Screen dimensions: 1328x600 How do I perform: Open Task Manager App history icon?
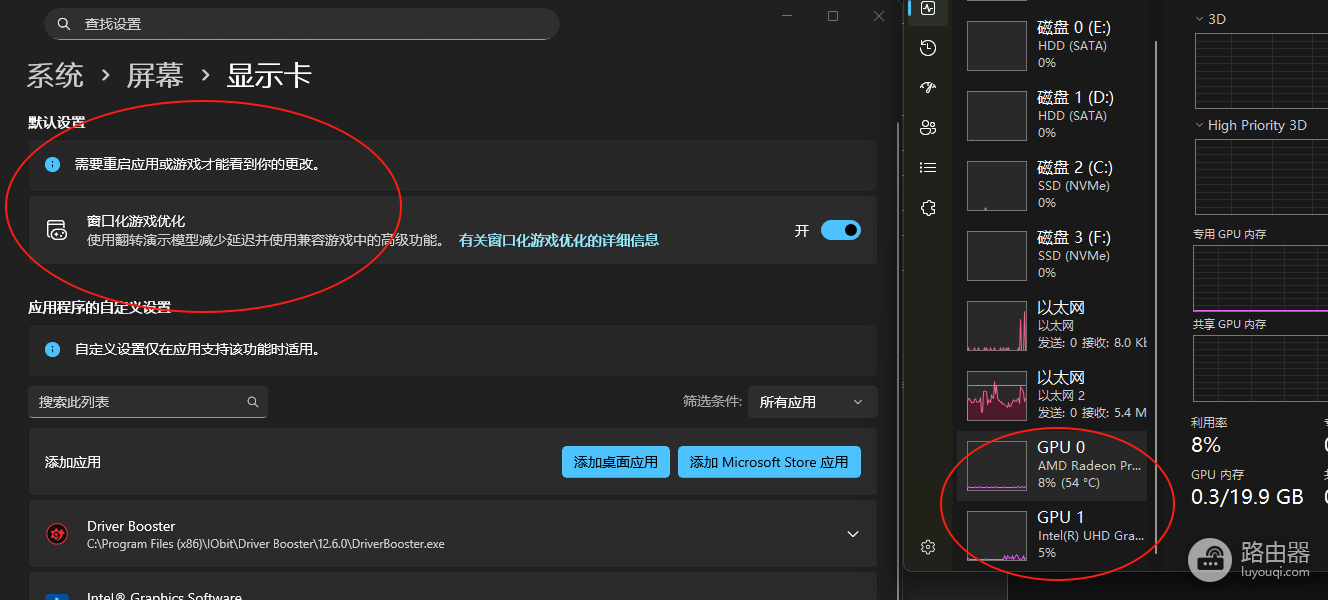click(x=928, y=48)
